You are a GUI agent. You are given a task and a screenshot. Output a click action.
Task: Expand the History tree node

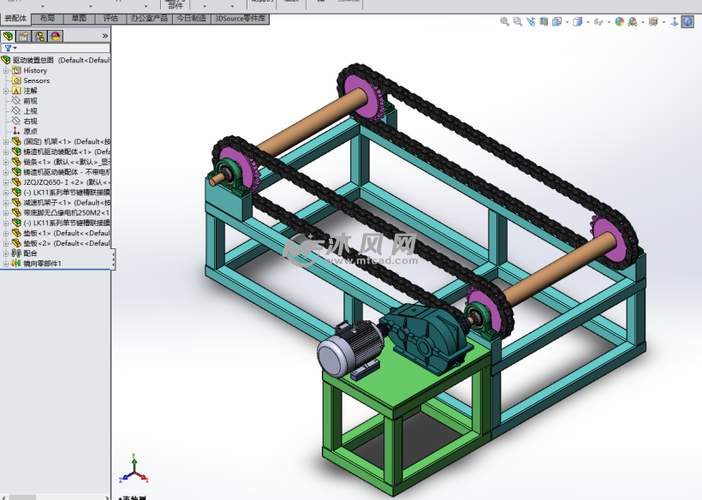point(5,71)
